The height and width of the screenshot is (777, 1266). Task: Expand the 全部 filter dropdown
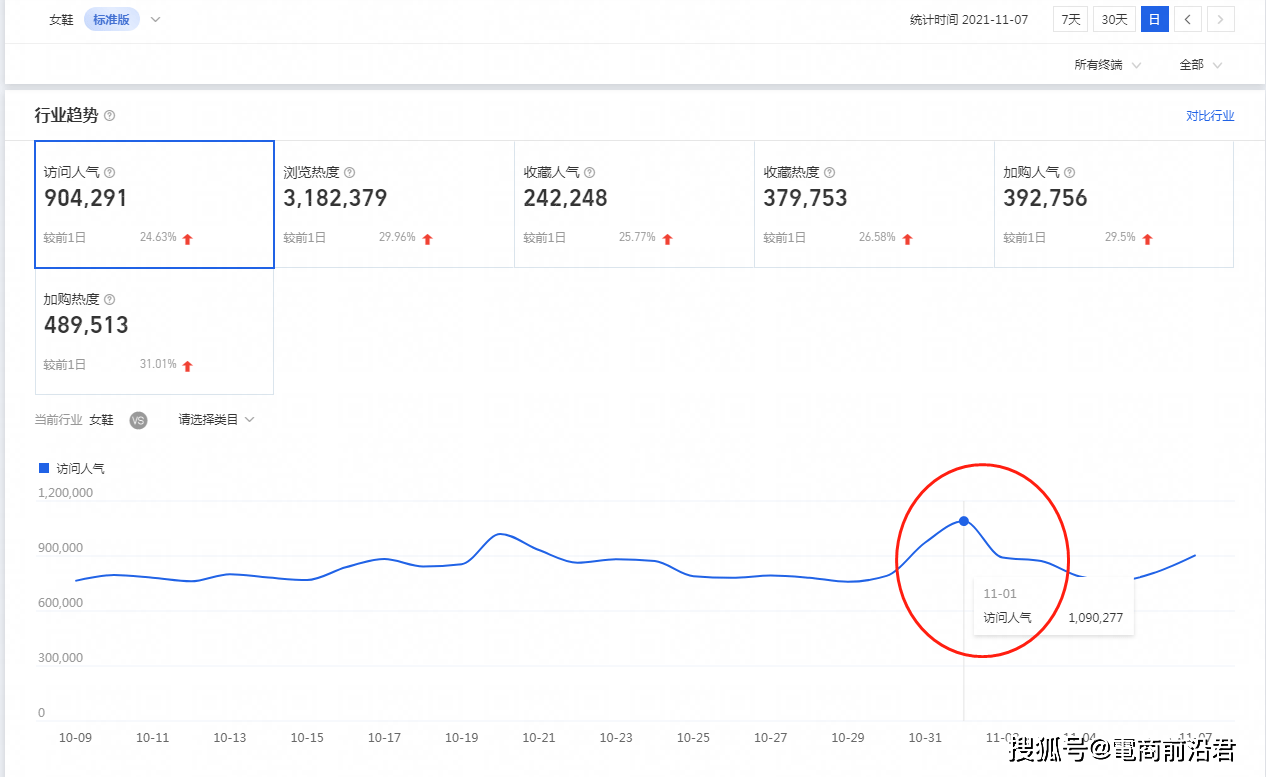point(1200,65)
